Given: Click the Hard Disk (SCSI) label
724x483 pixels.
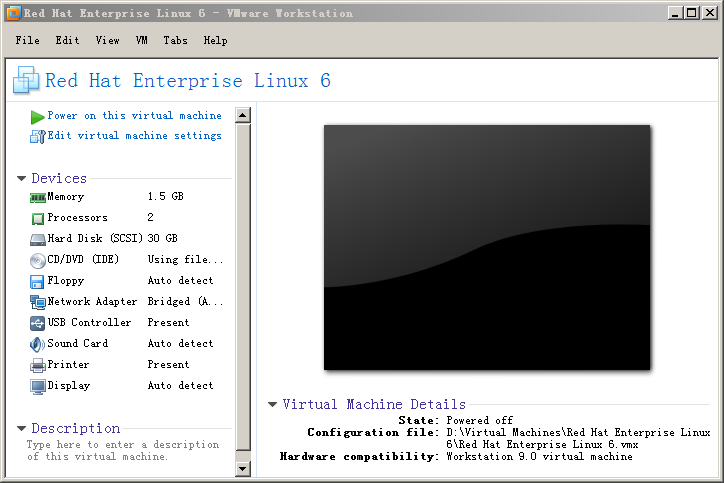Looking at the screenshot, I should [95, 238].
